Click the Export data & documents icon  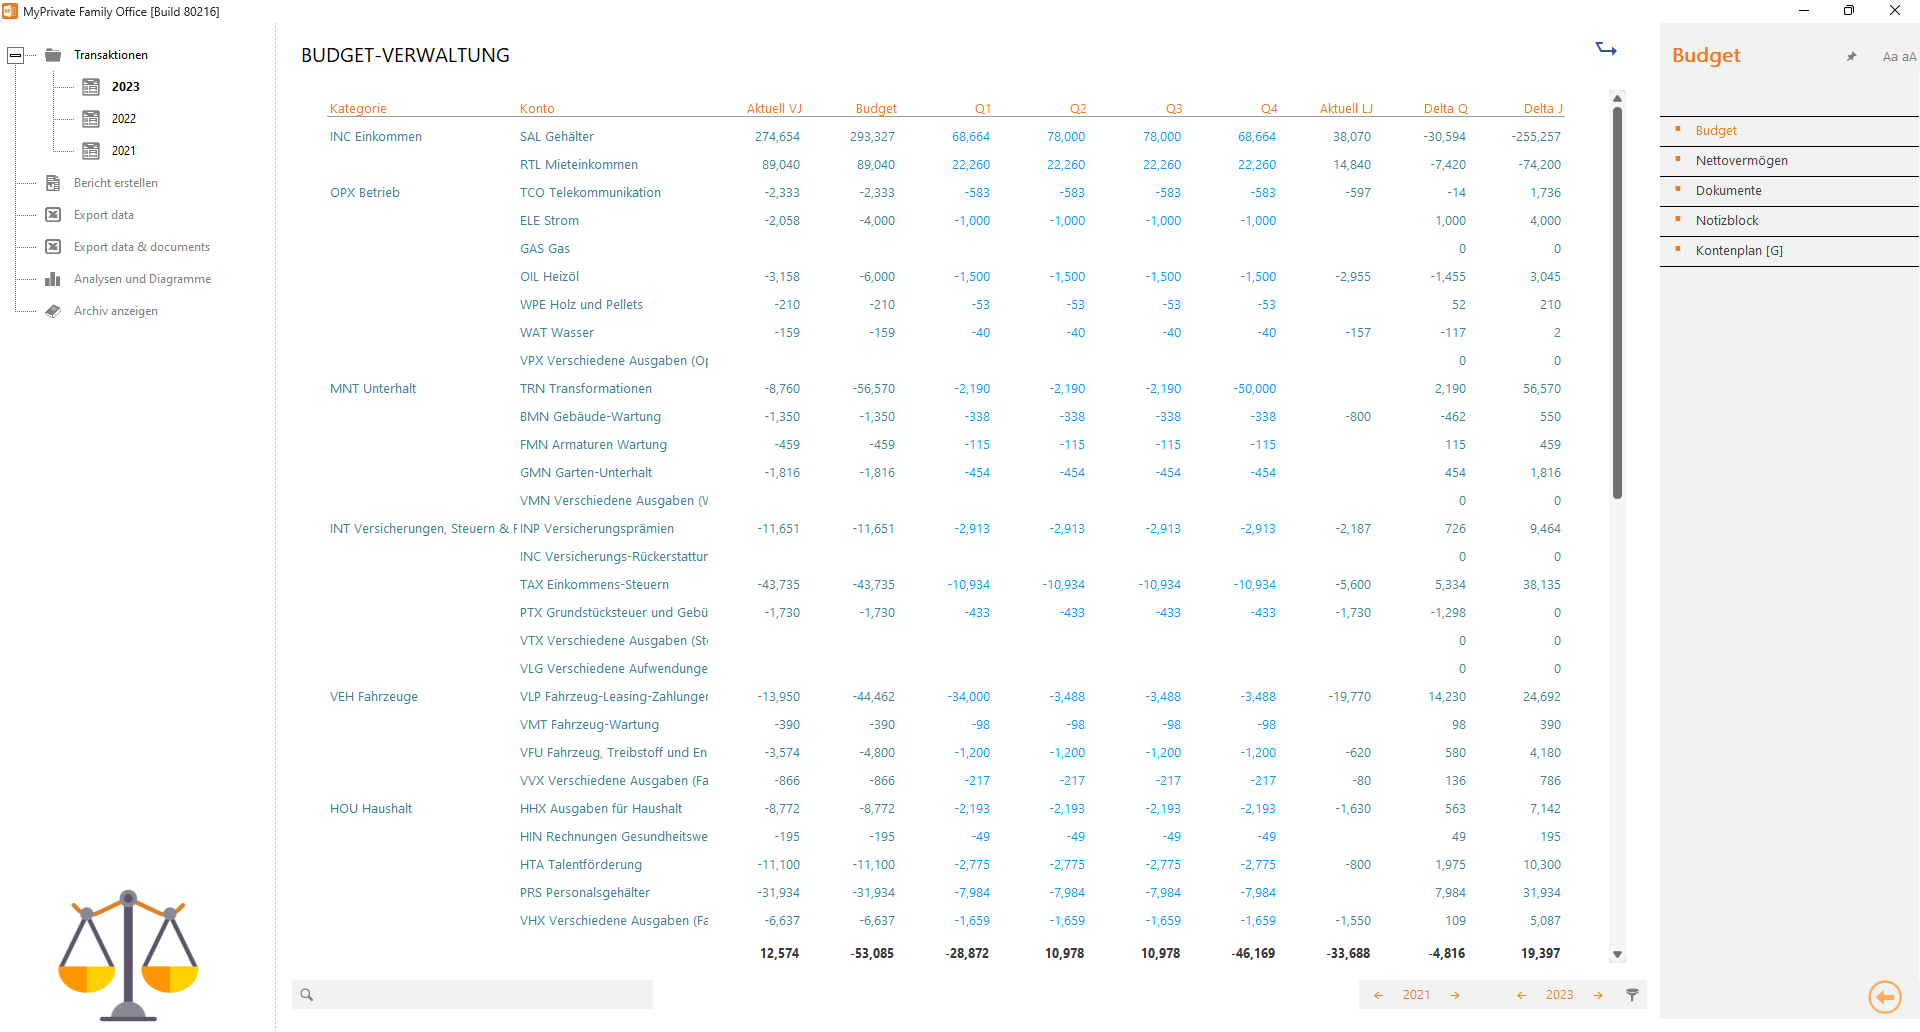click(52, 246)
